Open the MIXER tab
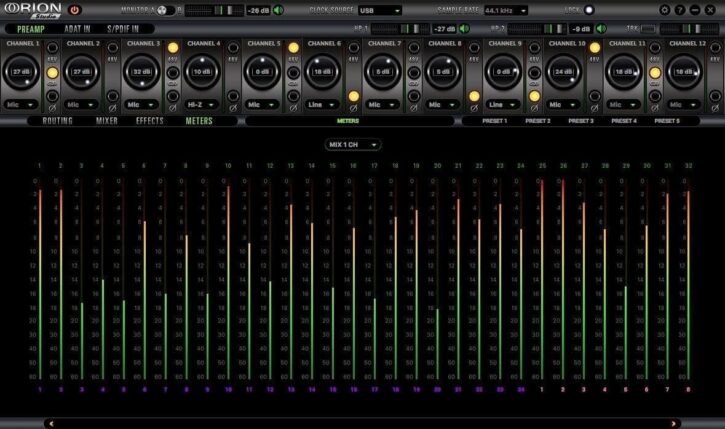This screenshot has height=429, width=725. pyautogui.click(x=107, y=121)
